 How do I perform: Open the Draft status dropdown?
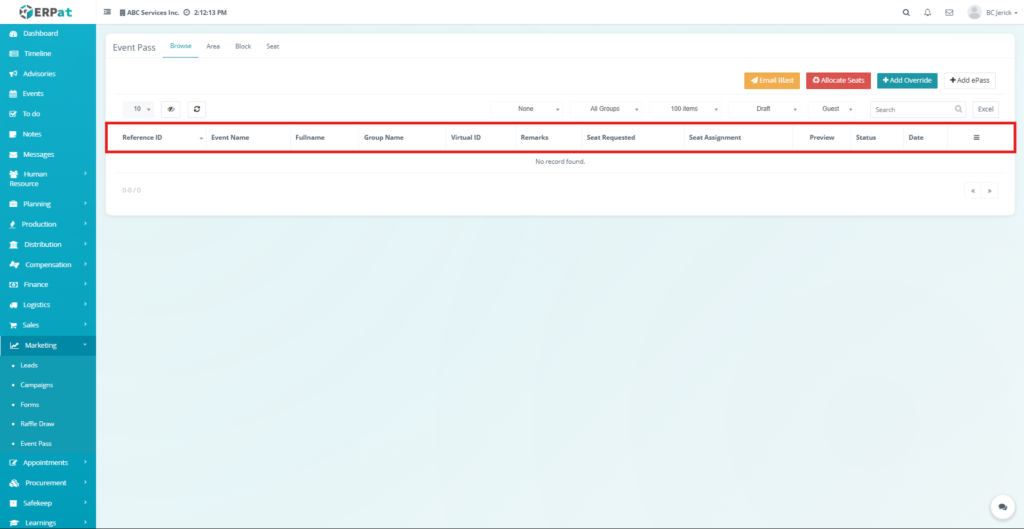pyautogui.click(x=764, y=109)
